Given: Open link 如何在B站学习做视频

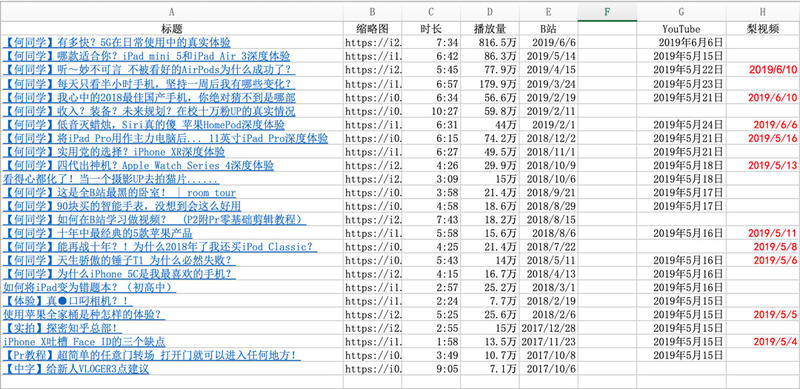Looking at the screenshot, I should click(155, 220).
